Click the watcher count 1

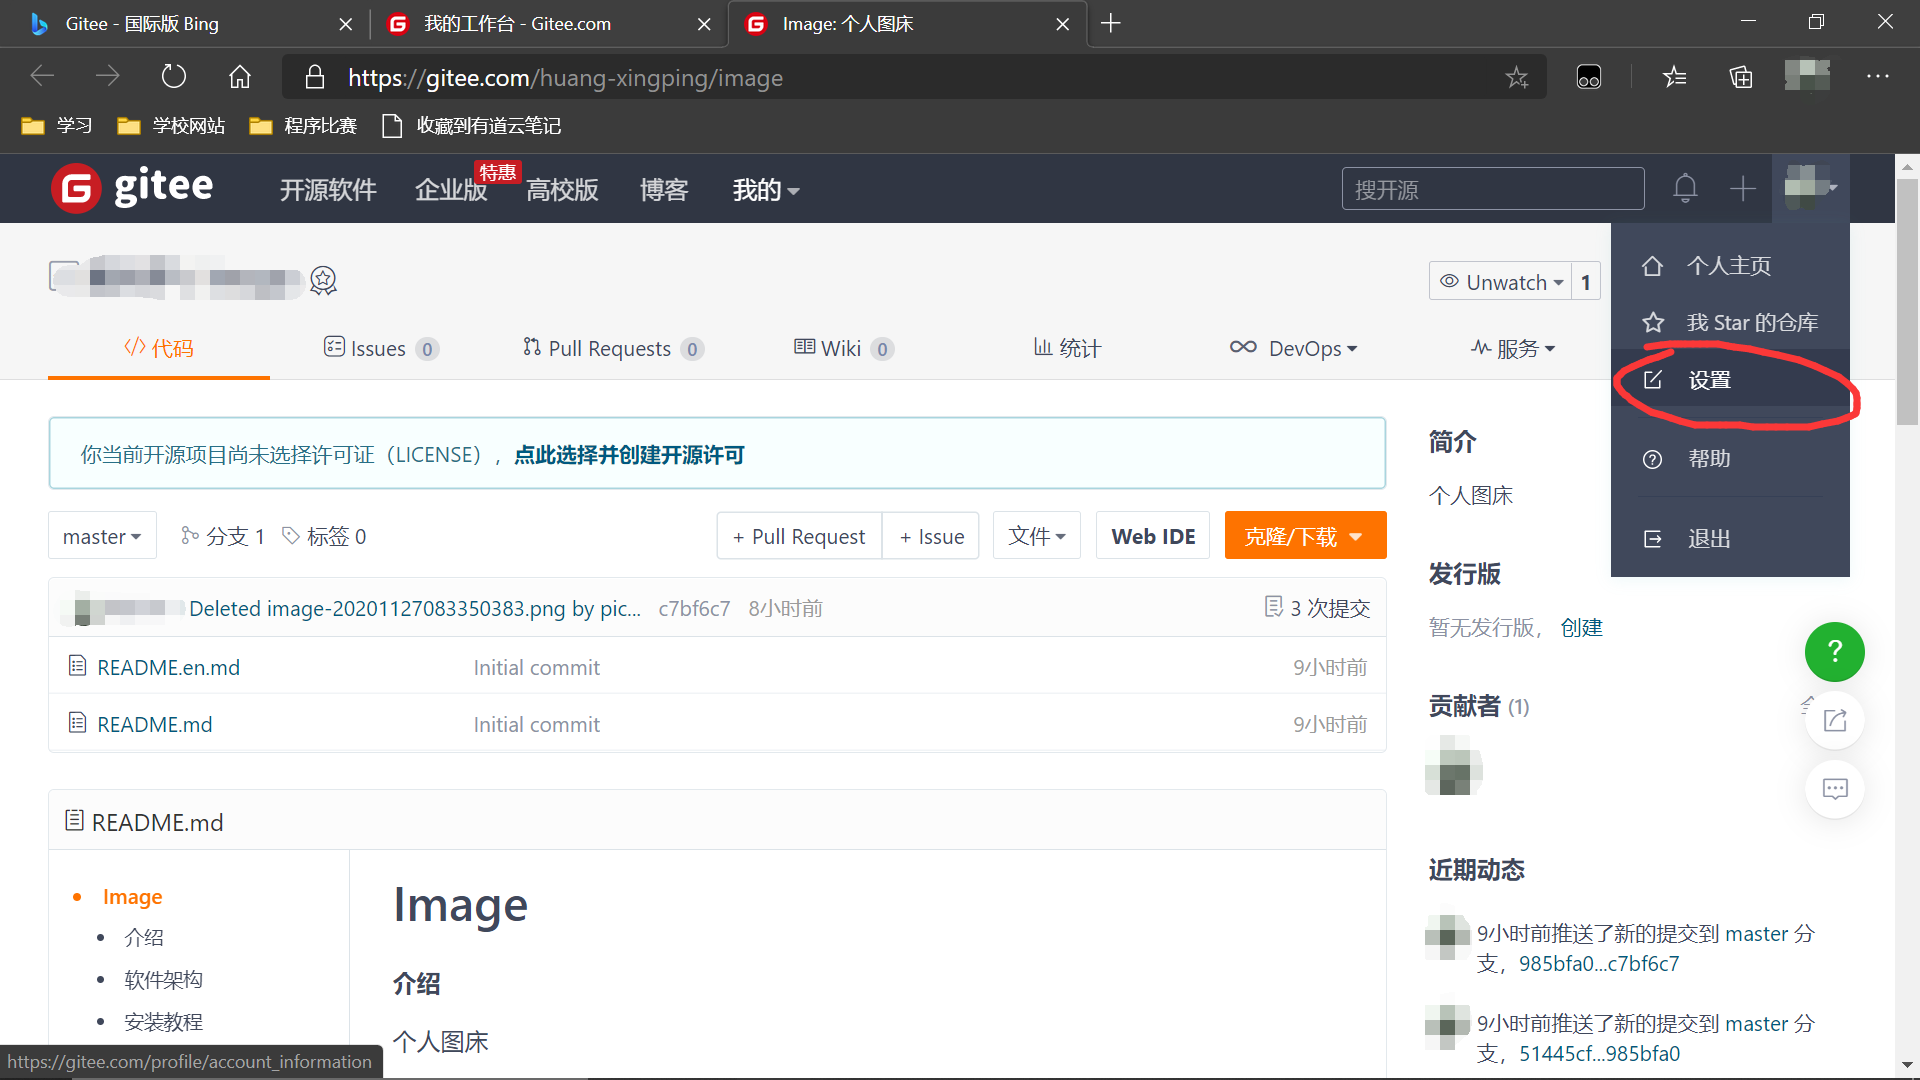point(1586,282)
